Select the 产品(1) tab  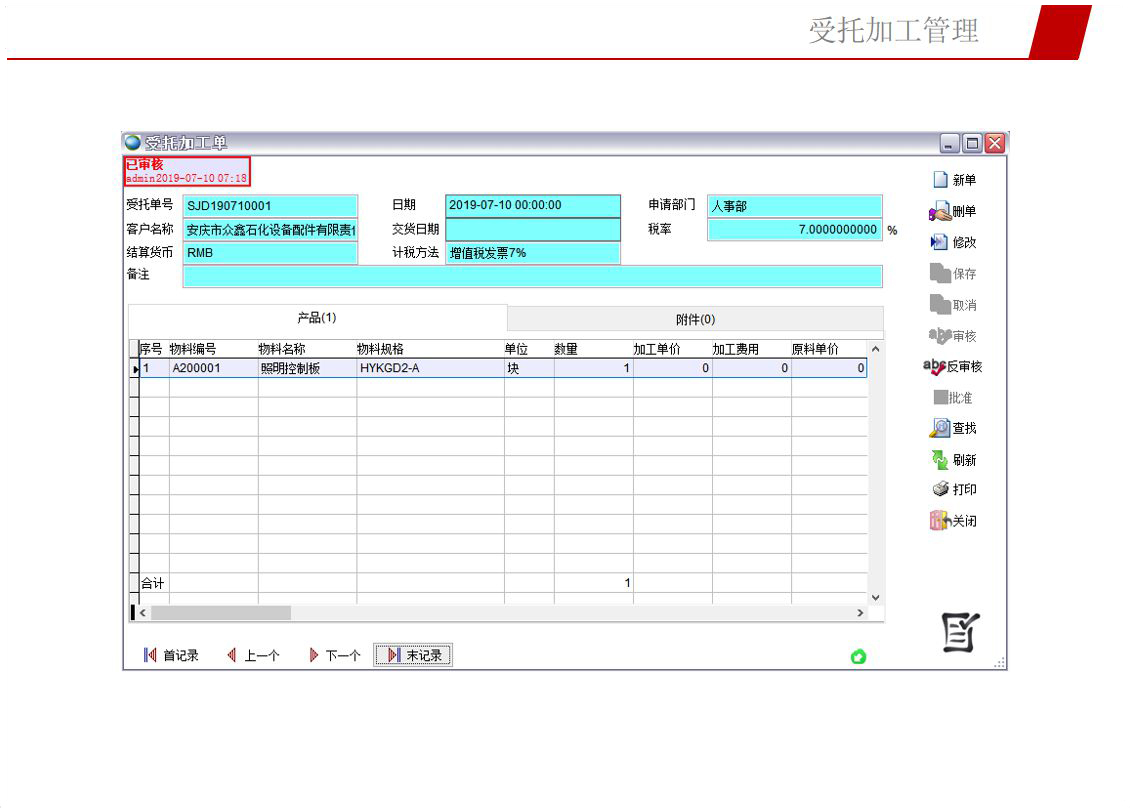coord(317,318)
